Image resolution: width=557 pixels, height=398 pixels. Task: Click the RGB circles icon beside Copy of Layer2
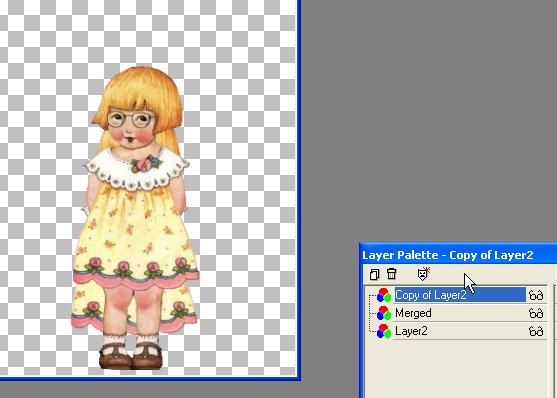click(x=384, y=295)
